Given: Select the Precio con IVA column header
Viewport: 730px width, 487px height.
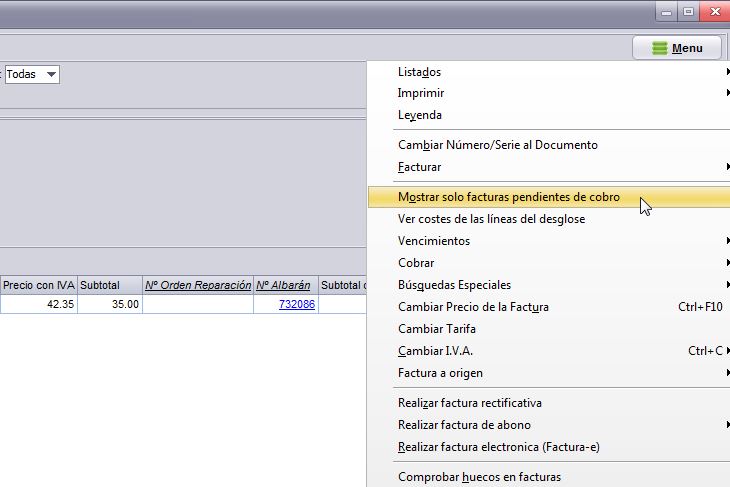Looking at the screenshot, I should [x=39, y=285].
